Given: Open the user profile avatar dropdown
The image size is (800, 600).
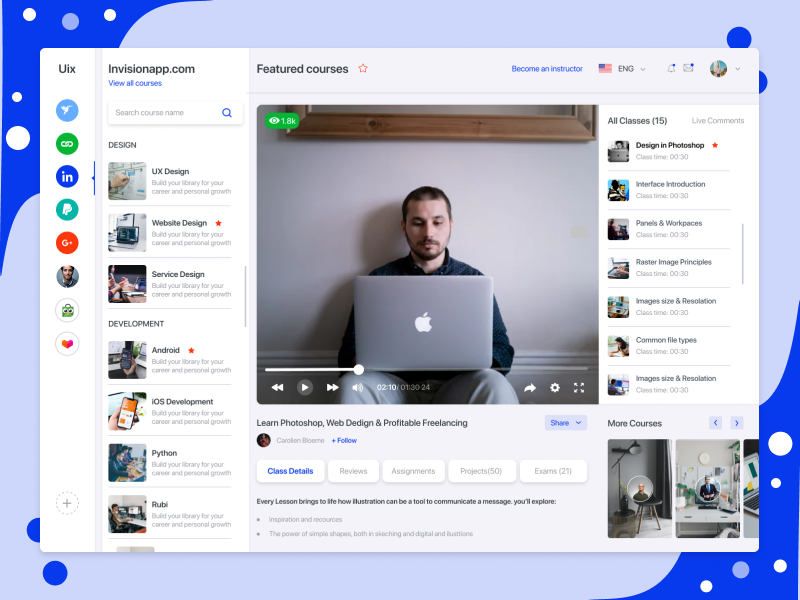Looking at the screenshot, I should [725, 69].
